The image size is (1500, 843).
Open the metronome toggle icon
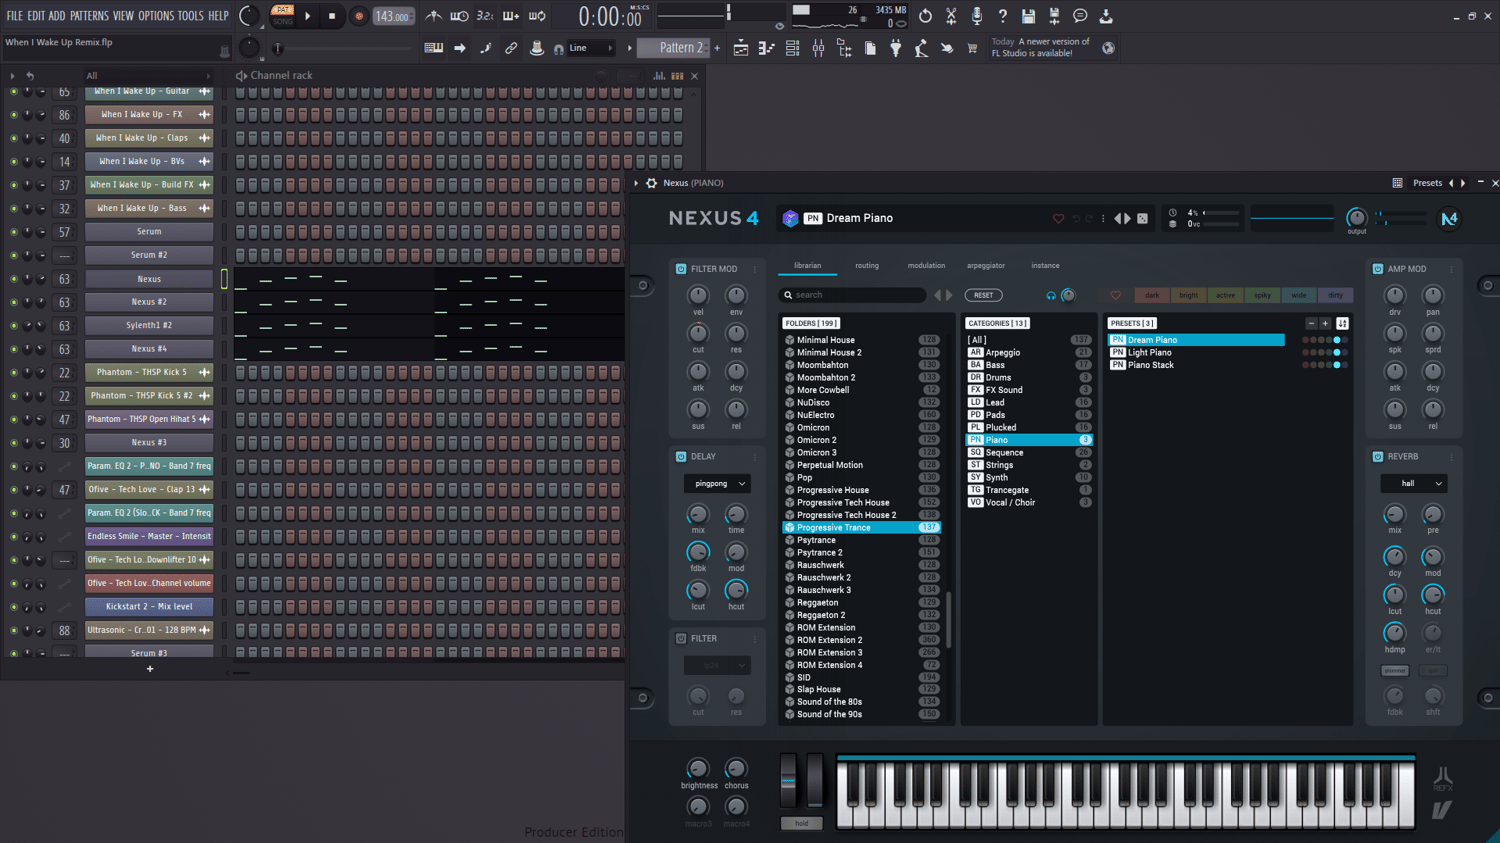[433, 16]
